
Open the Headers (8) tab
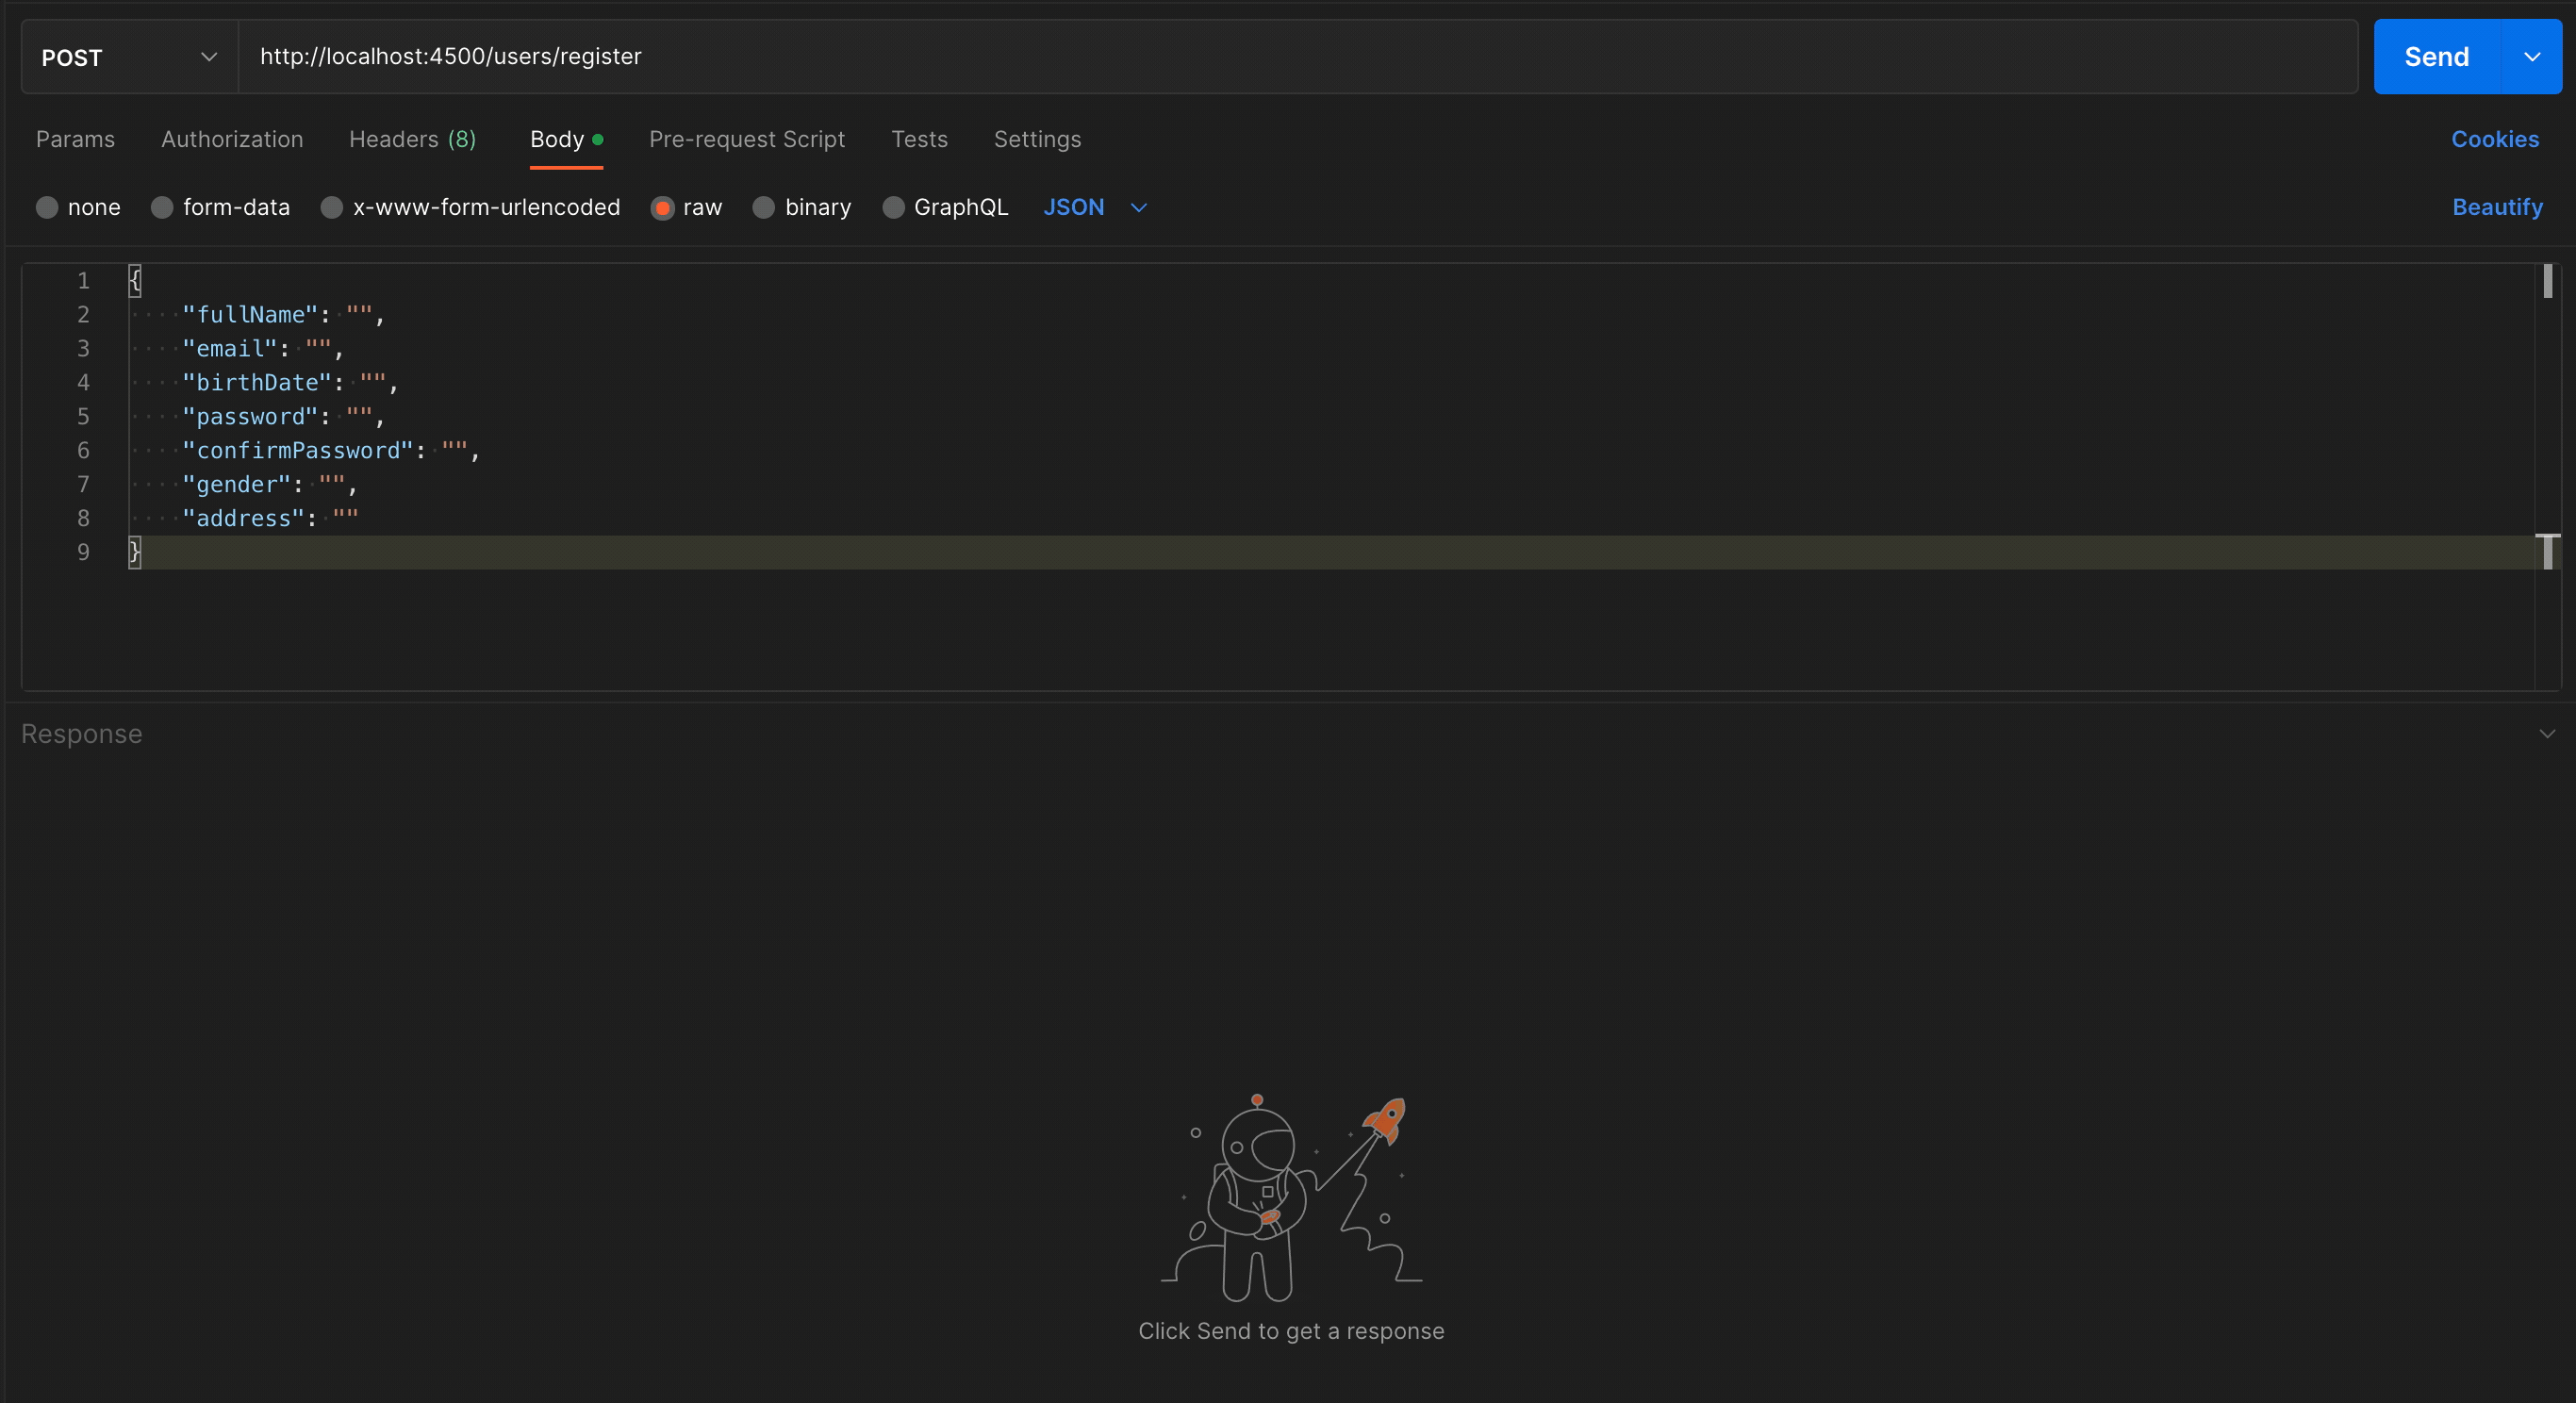pos(413,139)
